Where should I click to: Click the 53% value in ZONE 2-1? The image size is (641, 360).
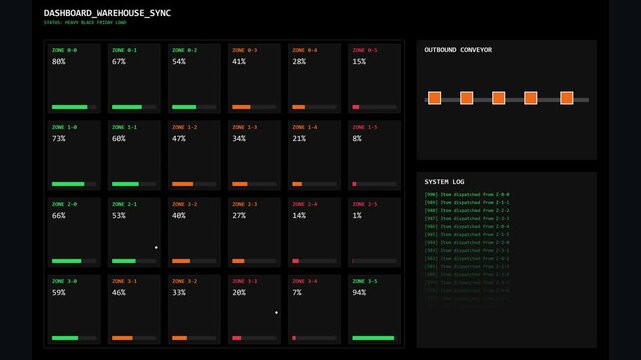[x=119, y=215]
